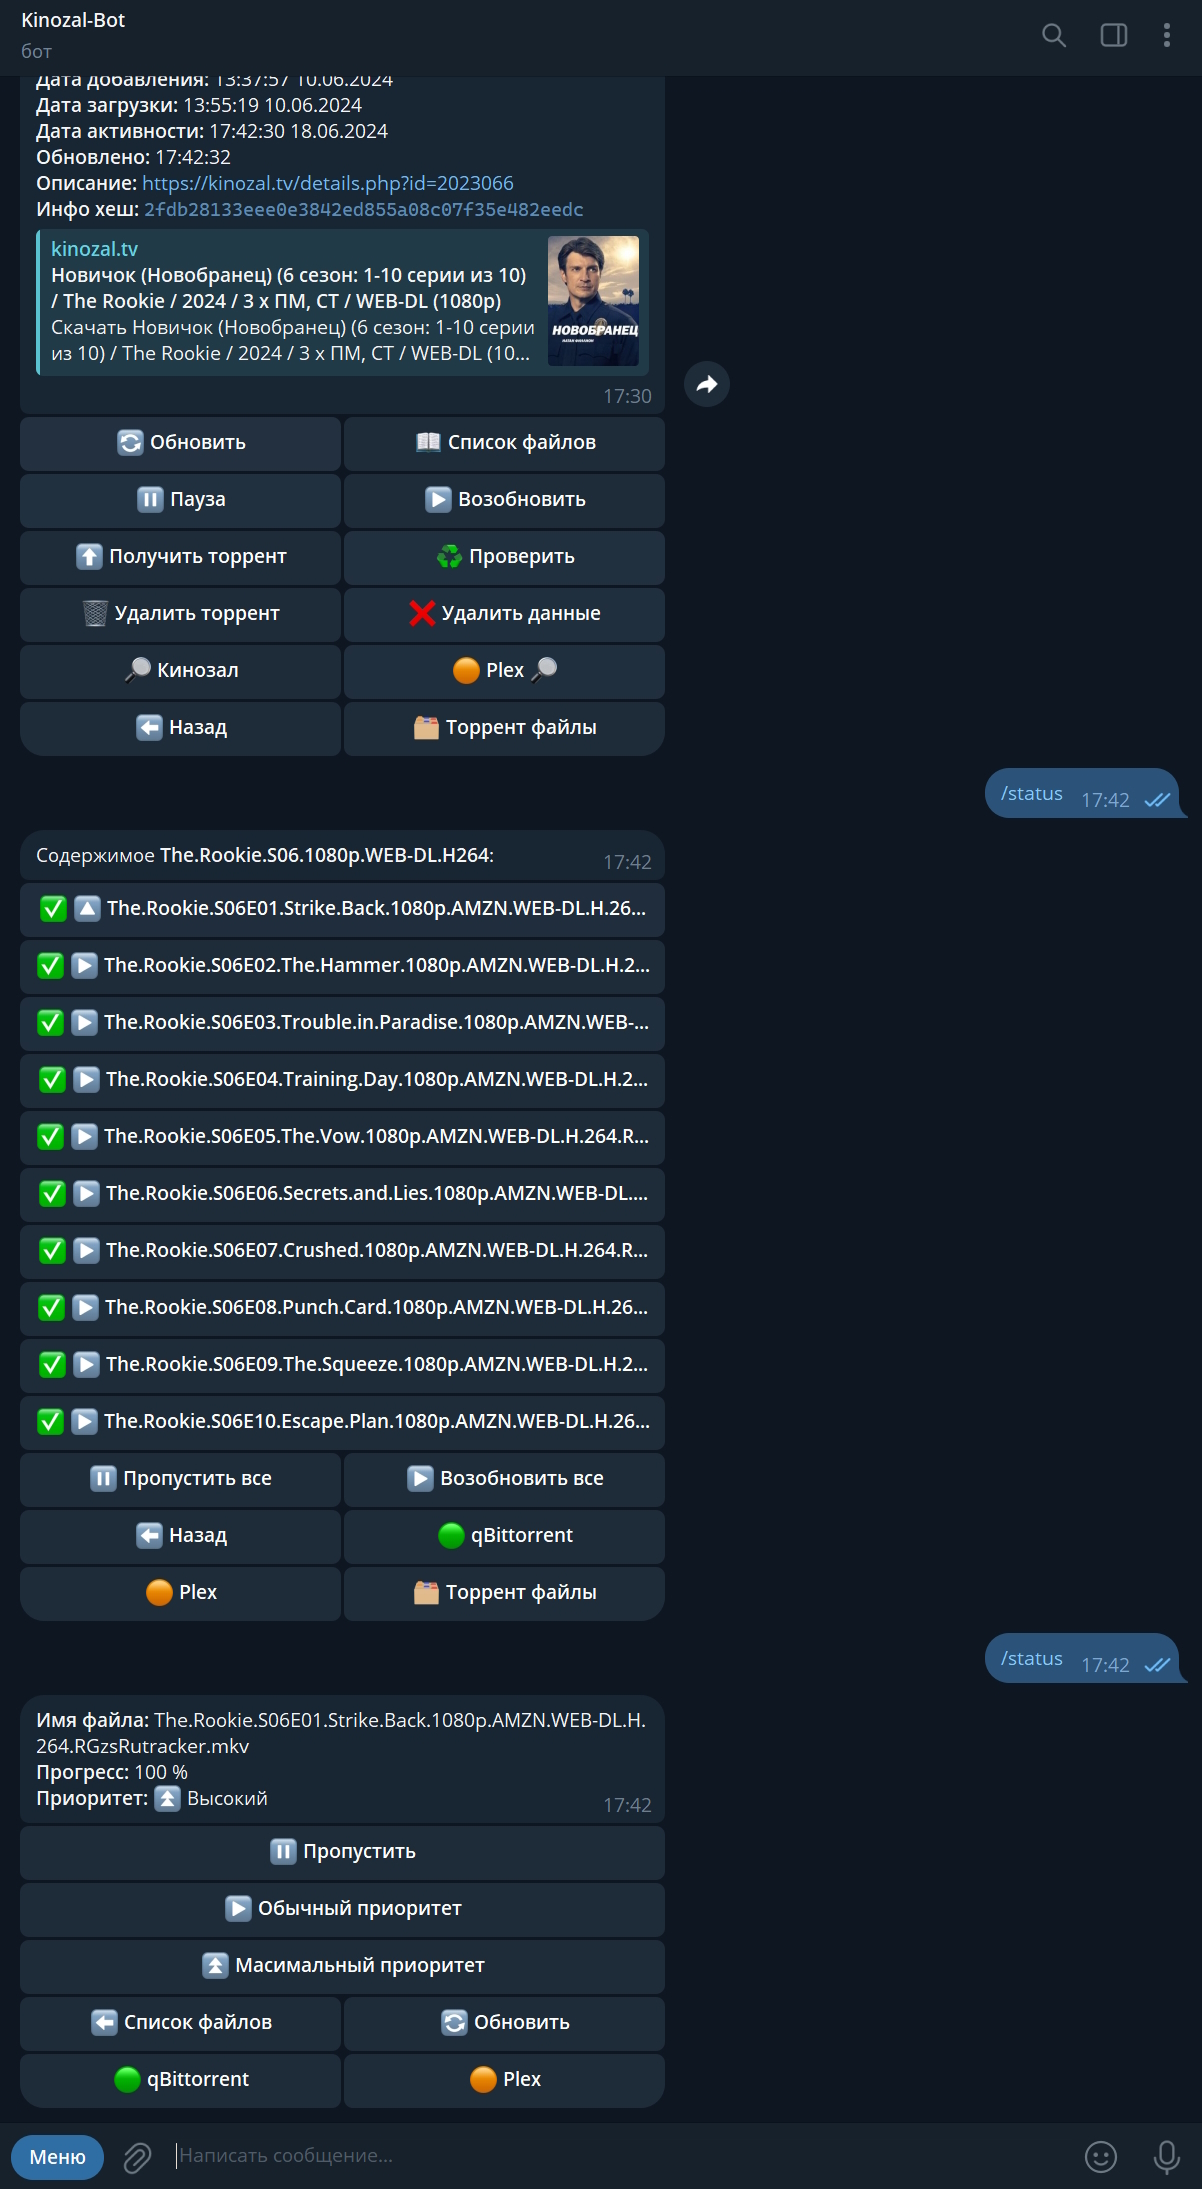Viewport: 1202px width, 2189px height.
Task: Open the Меню bot commands button
Action: coord(57,2157)
